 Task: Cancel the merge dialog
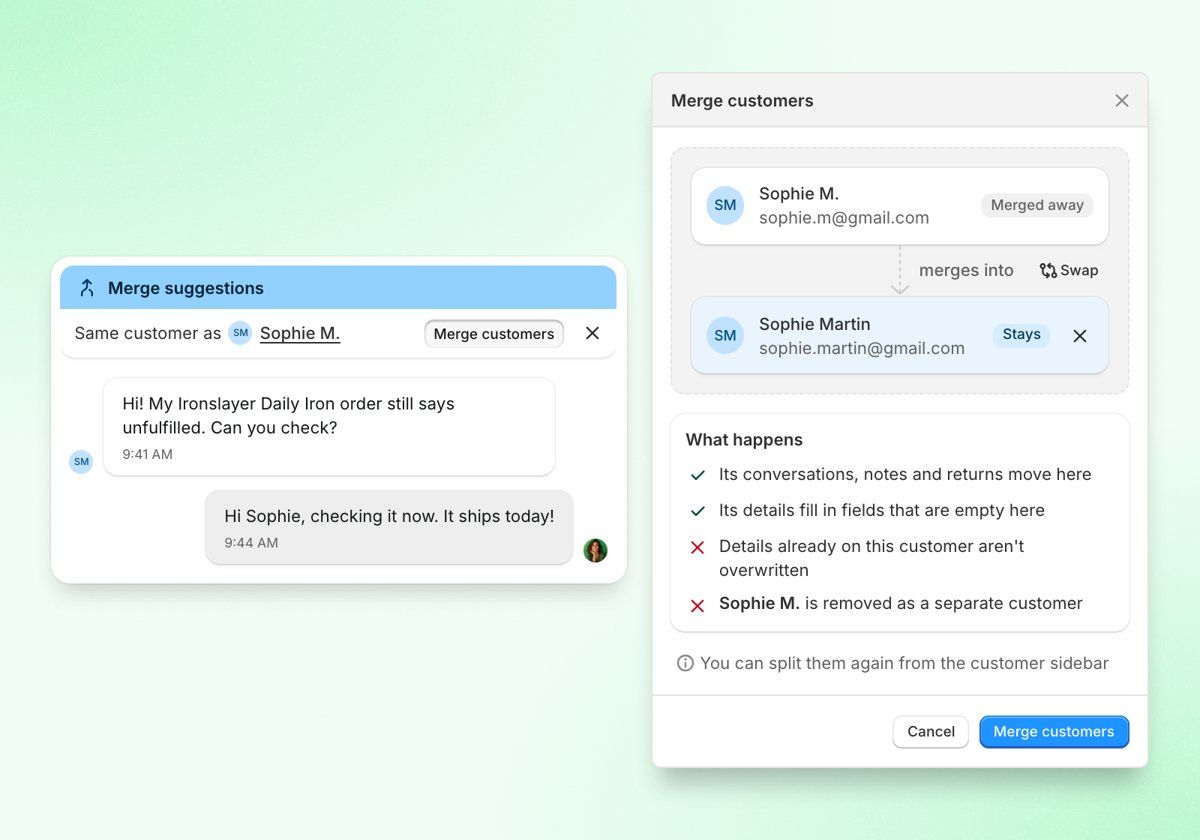930,732
